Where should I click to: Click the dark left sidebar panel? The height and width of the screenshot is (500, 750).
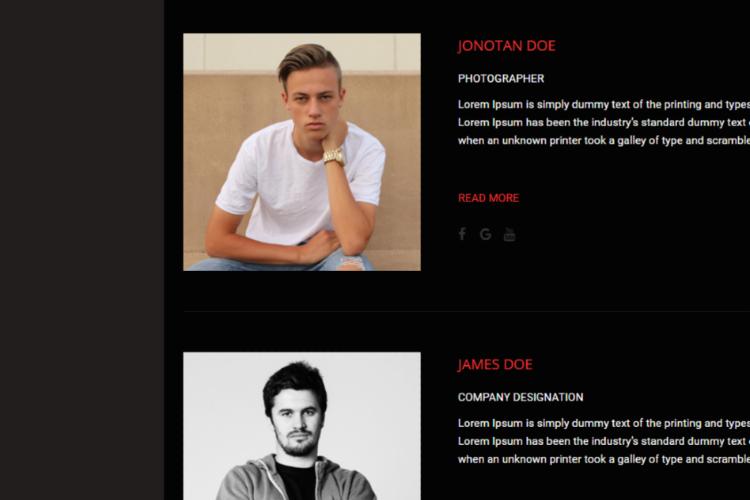82,250
